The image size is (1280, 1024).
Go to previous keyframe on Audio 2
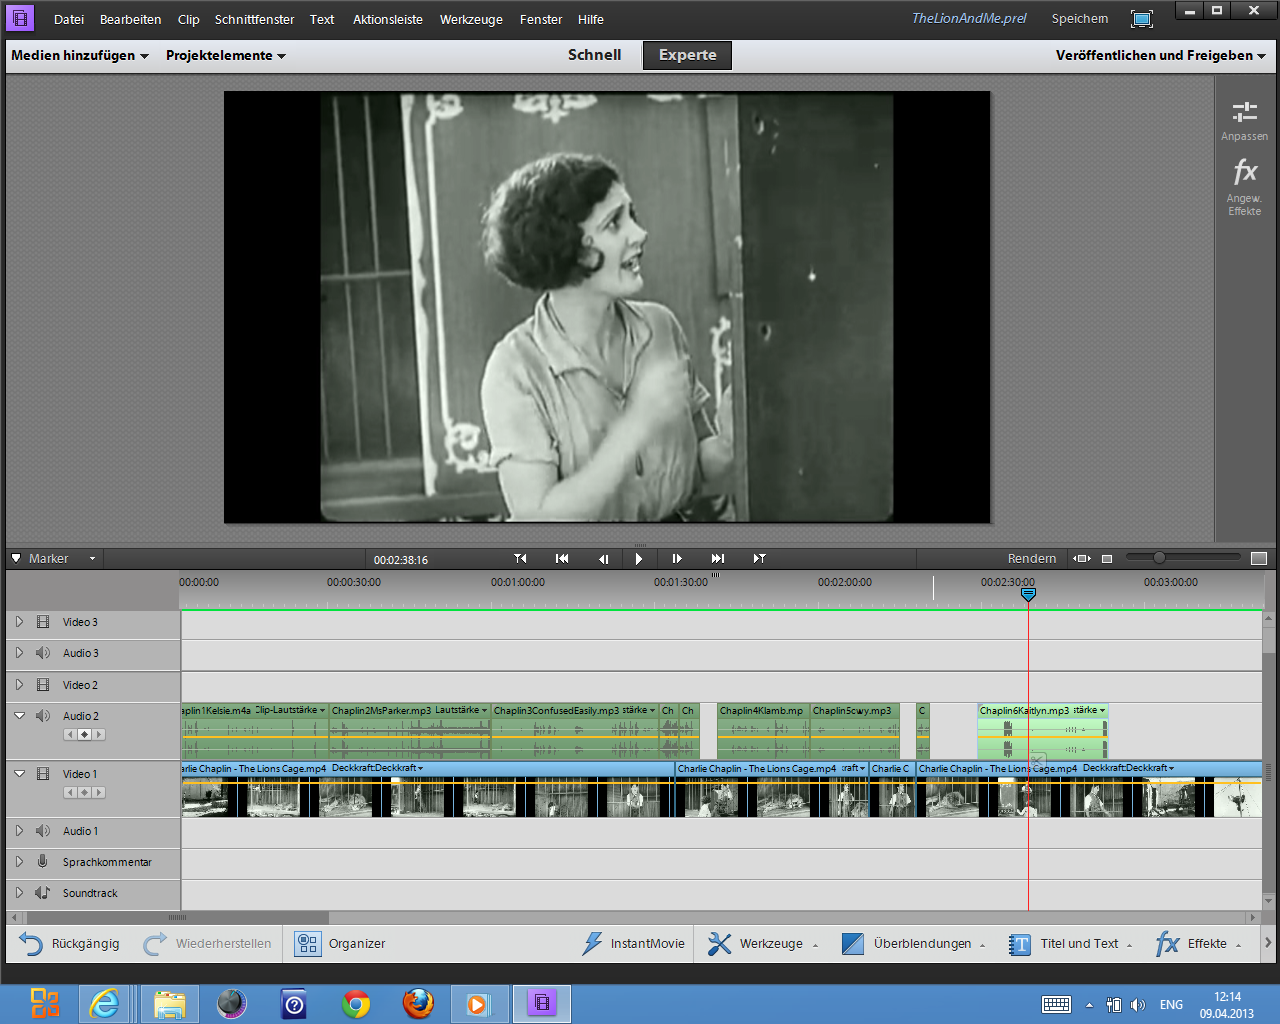click(70, 735)
